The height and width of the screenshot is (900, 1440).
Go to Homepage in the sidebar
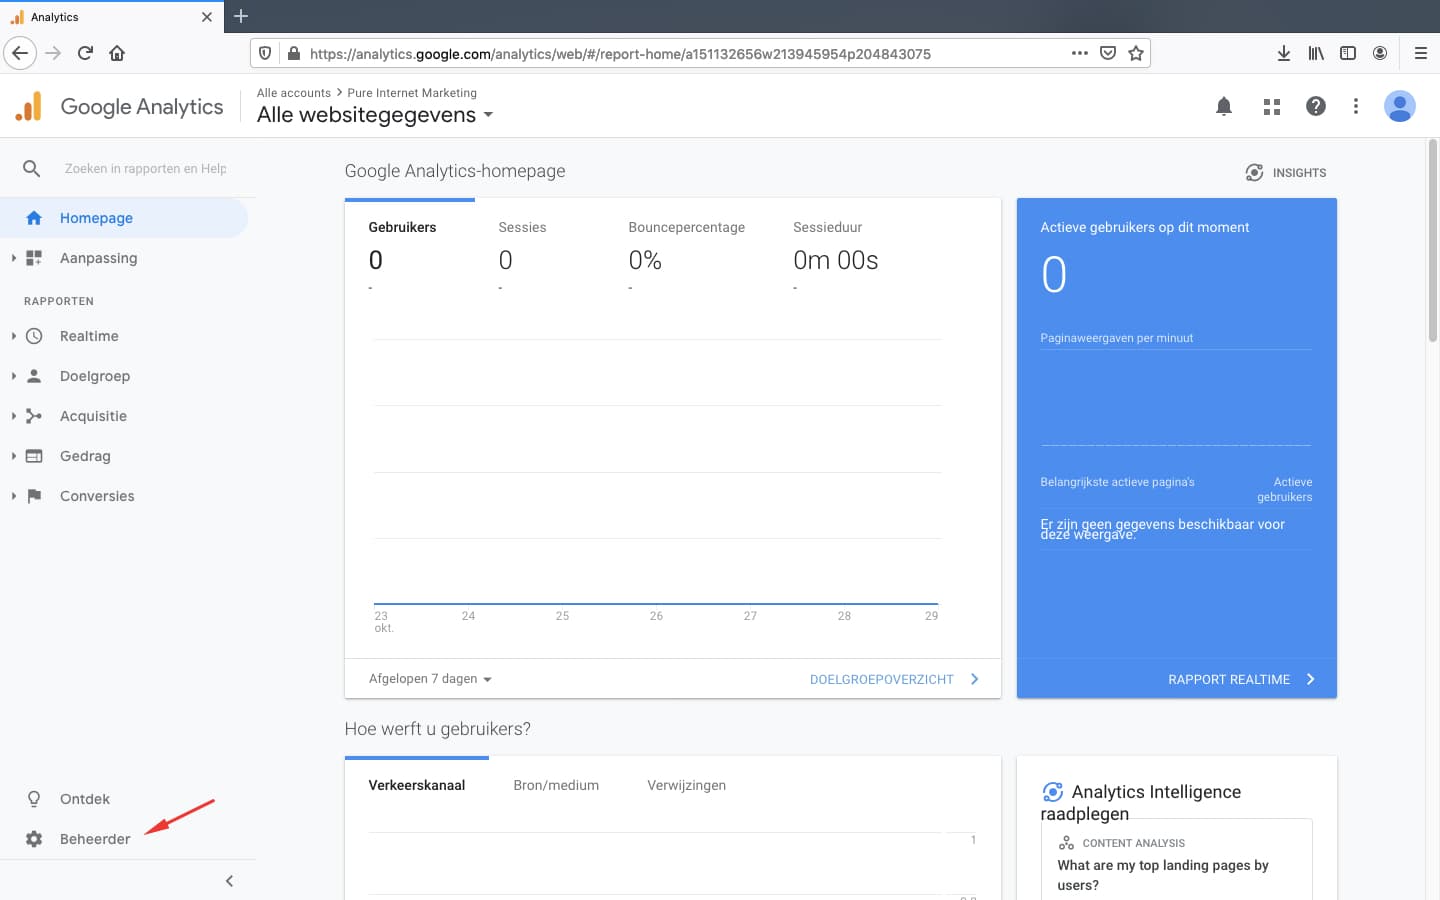(x=124, y=218)
